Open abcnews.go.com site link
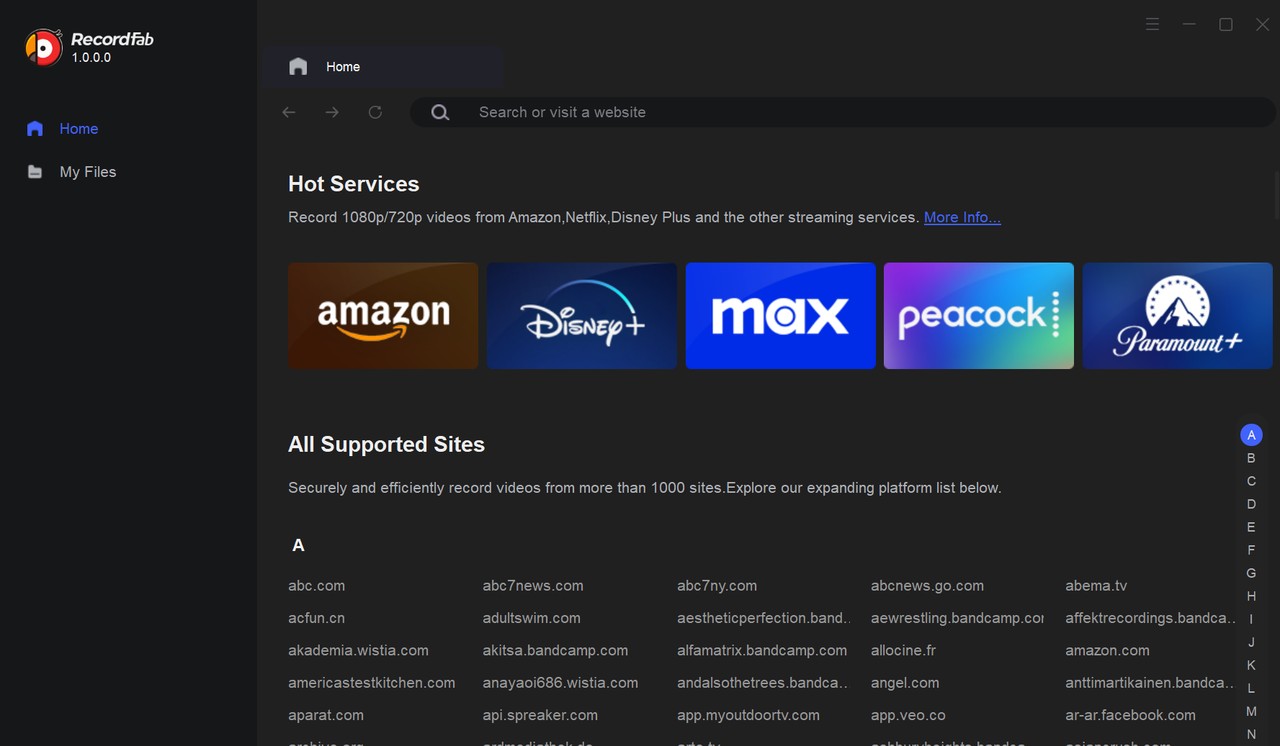Viewport: 1280px width, 746px height. coord(927,586)
